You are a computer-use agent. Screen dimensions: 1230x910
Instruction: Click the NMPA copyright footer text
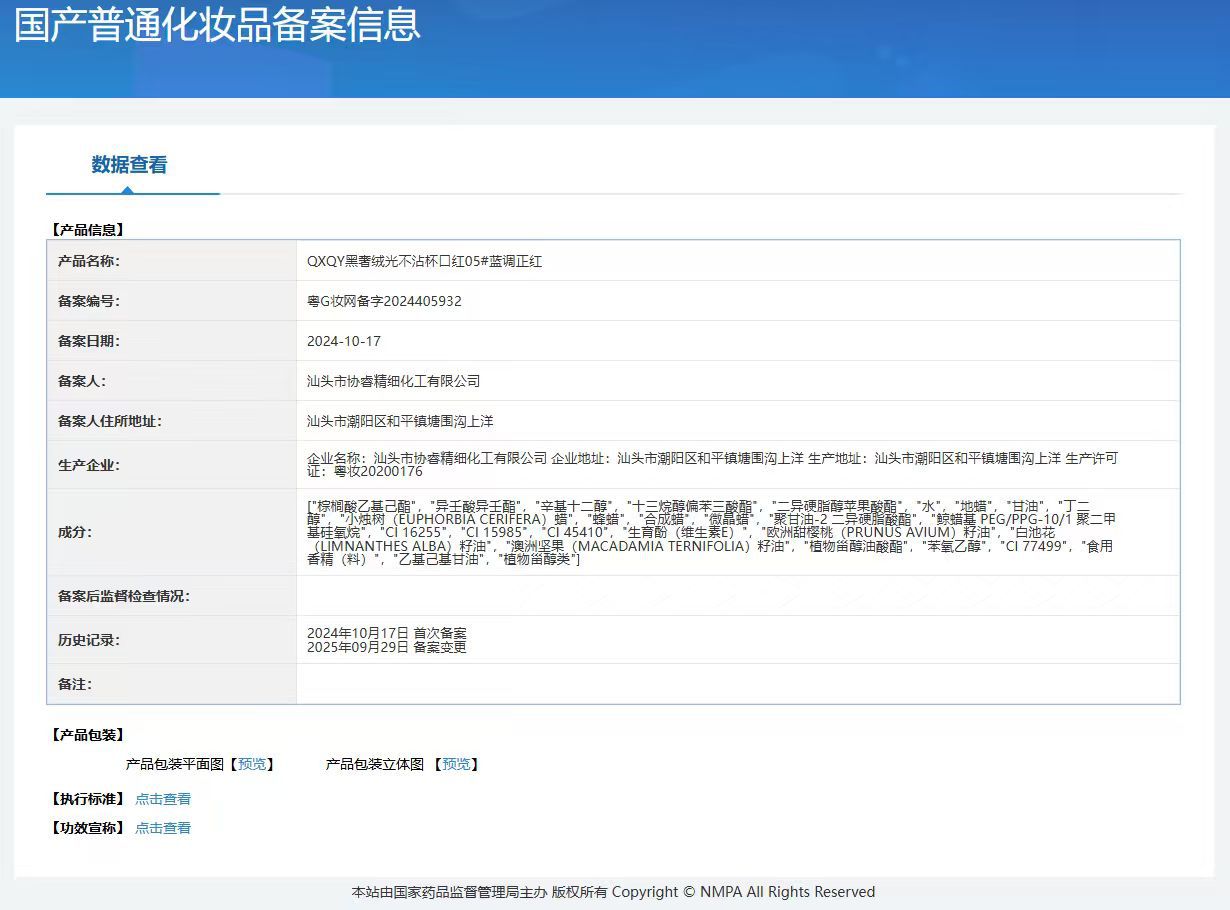(x=613, y=892)
